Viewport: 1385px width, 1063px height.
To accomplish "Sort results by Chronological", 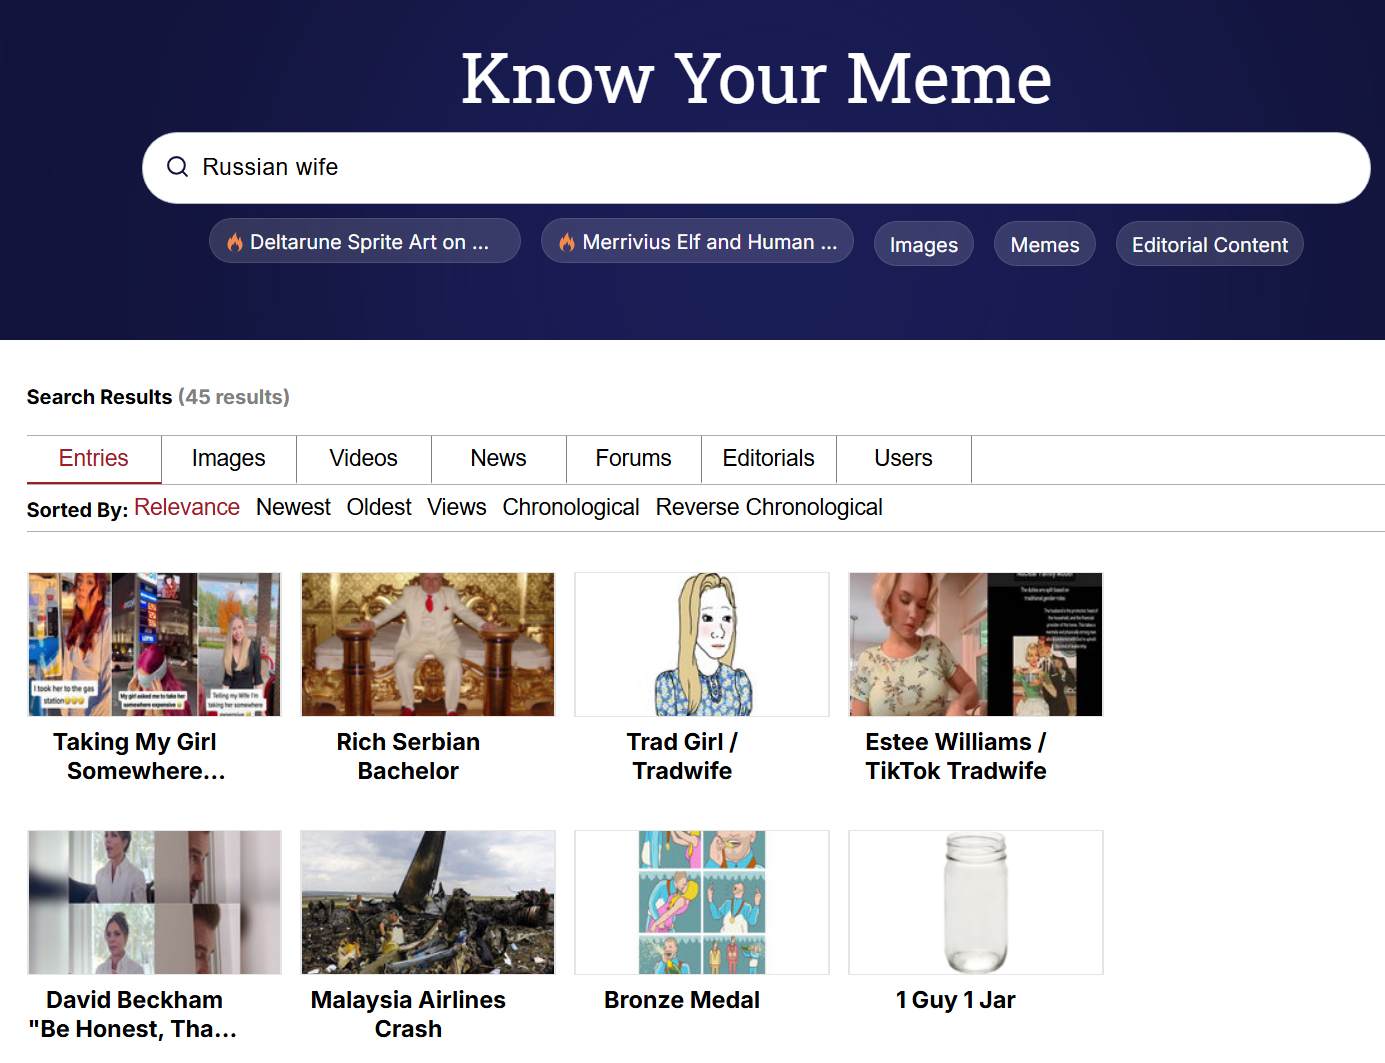I will [571, 508].
